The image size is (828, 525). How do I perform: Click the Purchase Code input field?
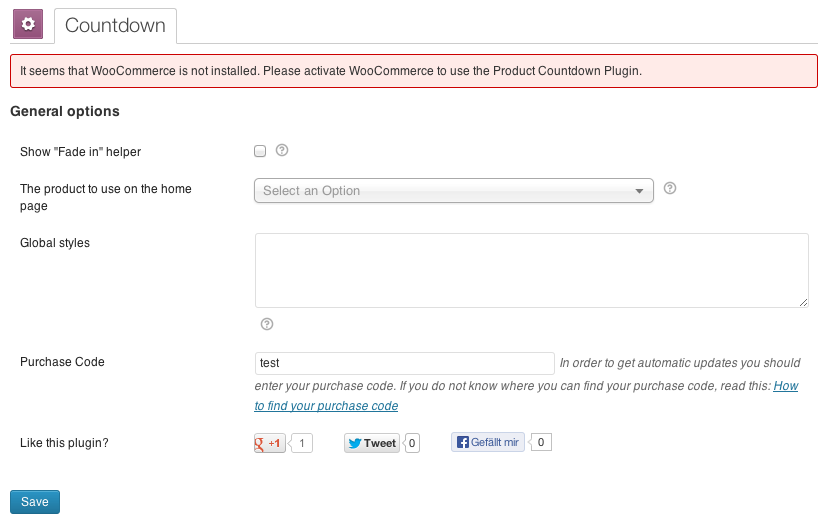(404, 363)
